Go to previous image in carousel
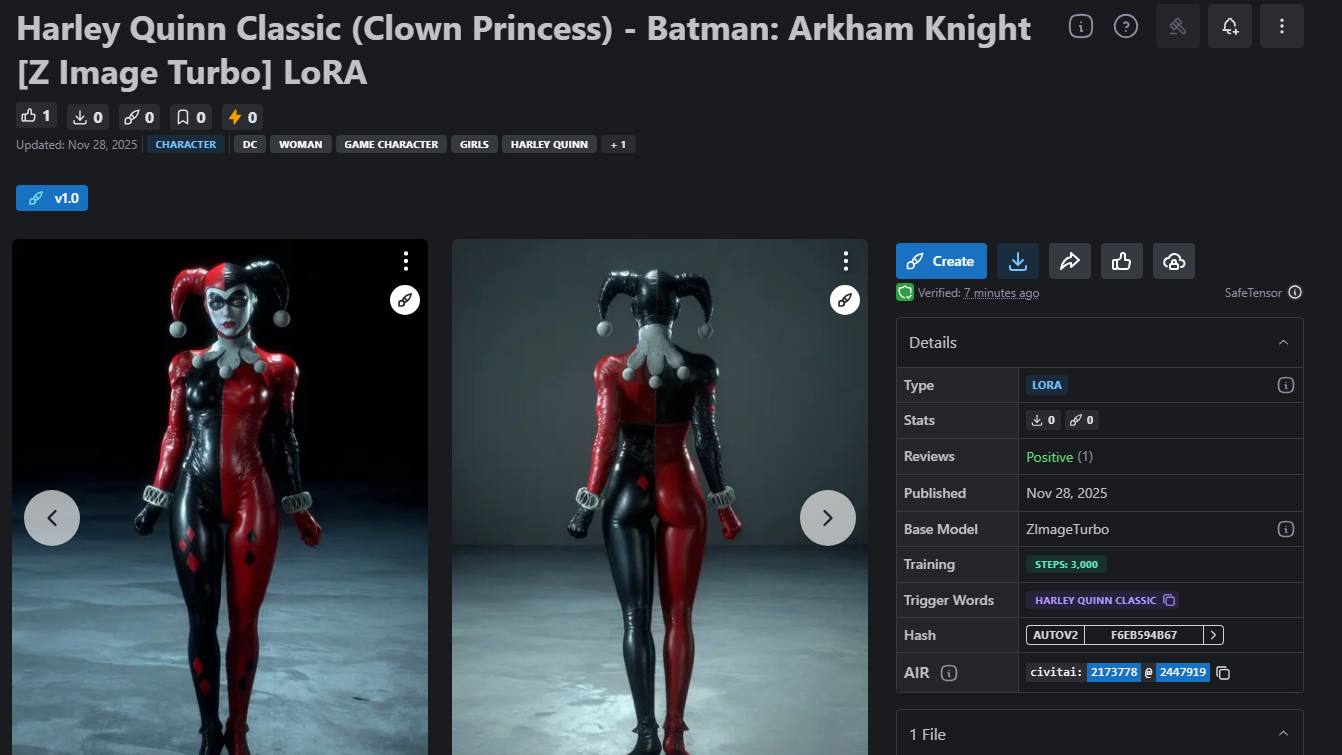This screenshot has width=1342, height=755. (52, 517)
